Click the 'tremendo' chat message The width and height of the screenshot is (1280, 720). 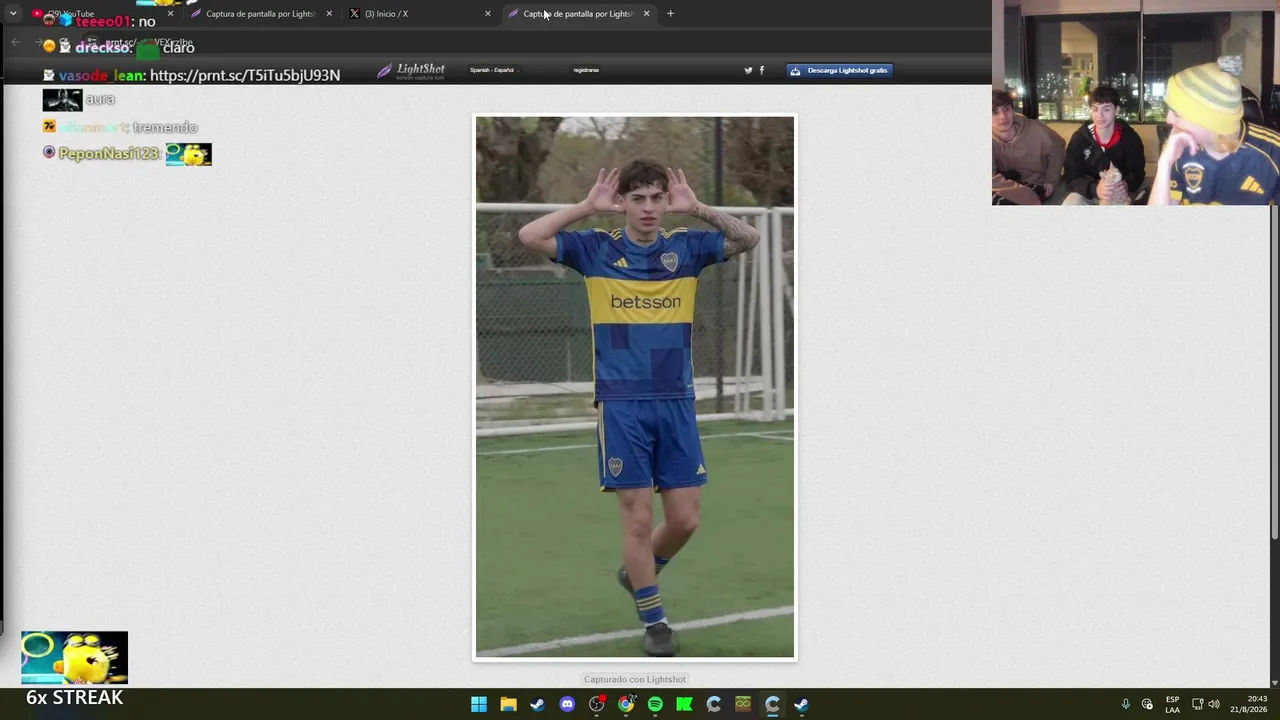pos(165,127)
